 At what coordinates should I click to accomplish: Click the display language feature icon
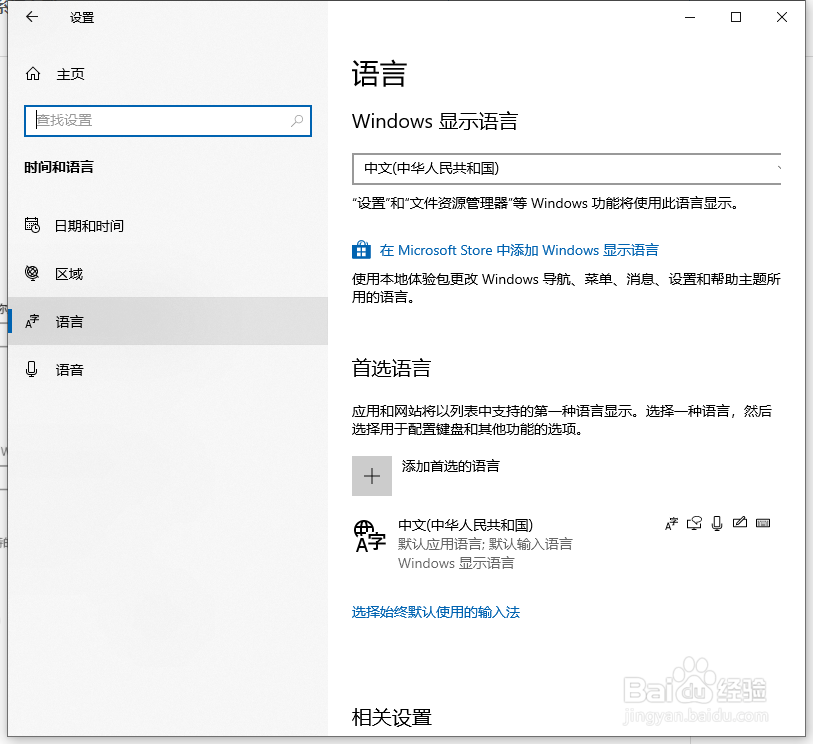[x=671, y=524]
